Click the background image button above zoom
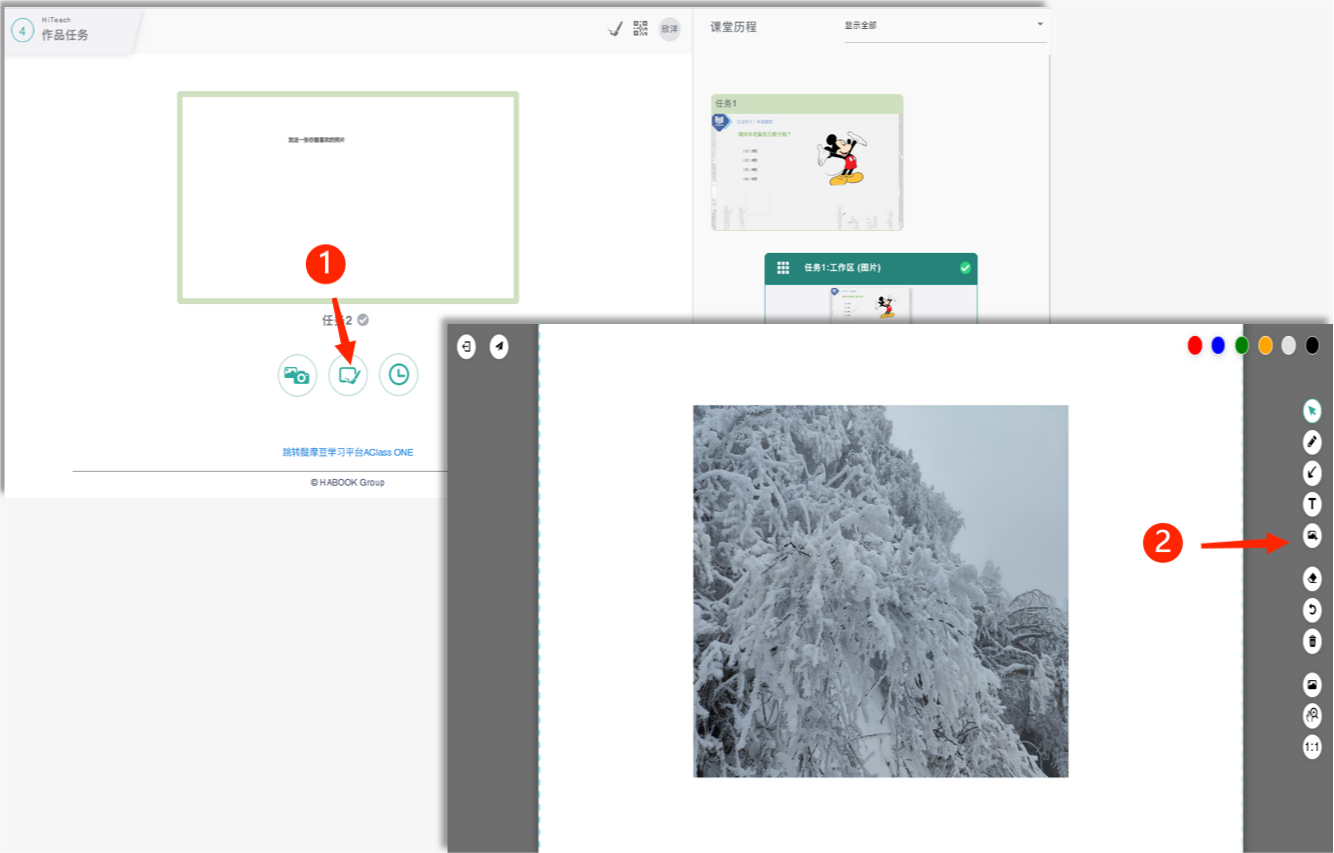The width and height of the screenshot is (1334, 853). 1312,685
